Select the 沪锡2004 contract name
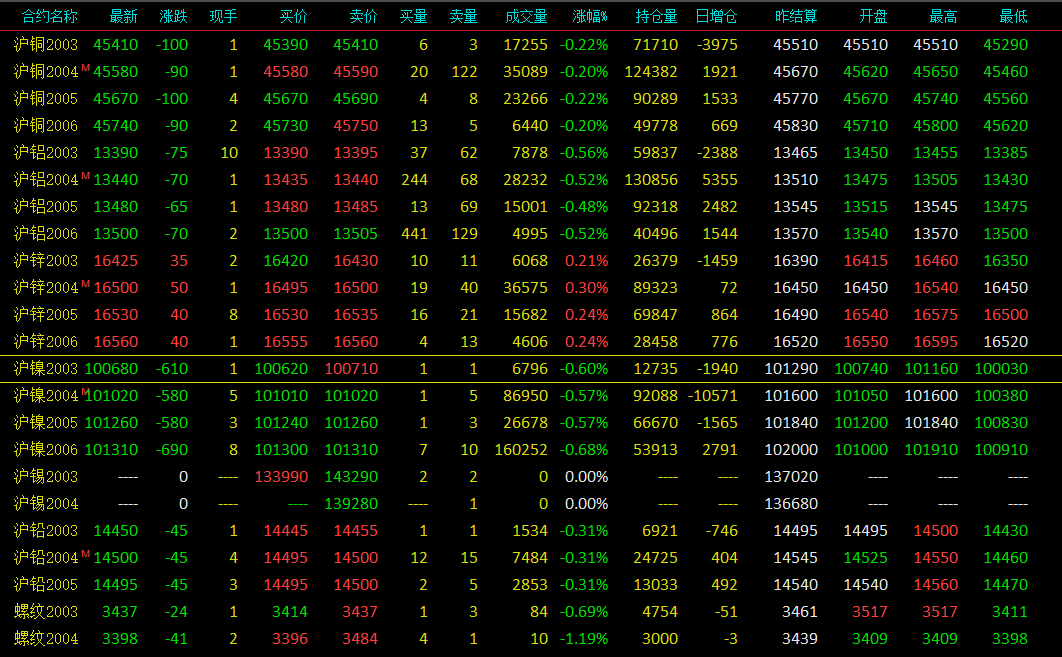Screen dimensions: 1062x657 tap(46, 504)
